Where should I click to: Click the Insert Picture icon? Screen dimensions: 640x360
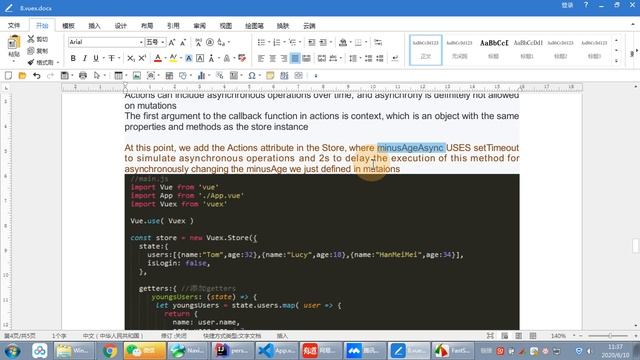(x=137, y=76)
